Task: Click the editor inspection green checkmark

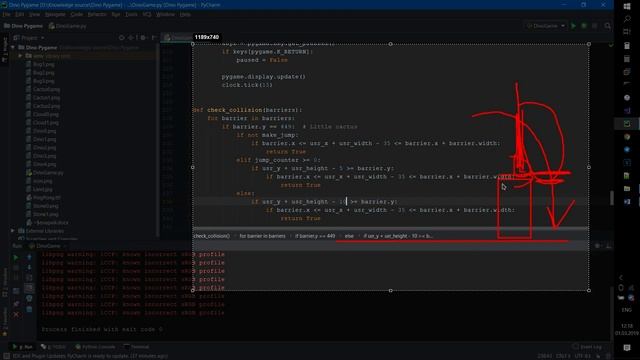Action: [x=611, y=44]
